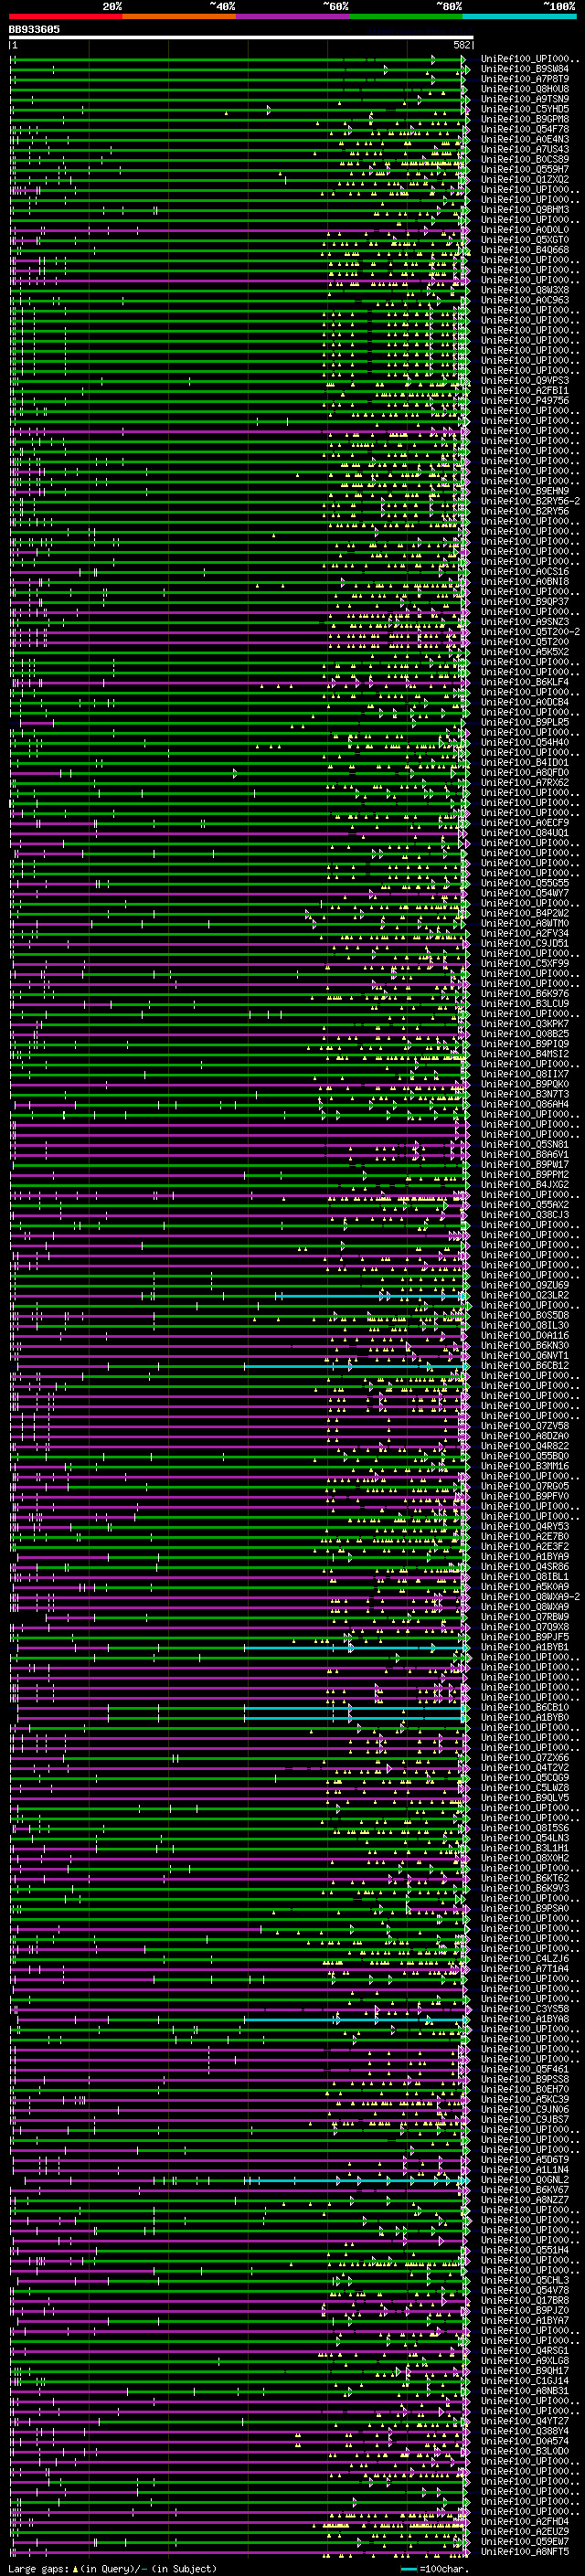Select hit label UniRef100_Q9ZU69

525,1285
